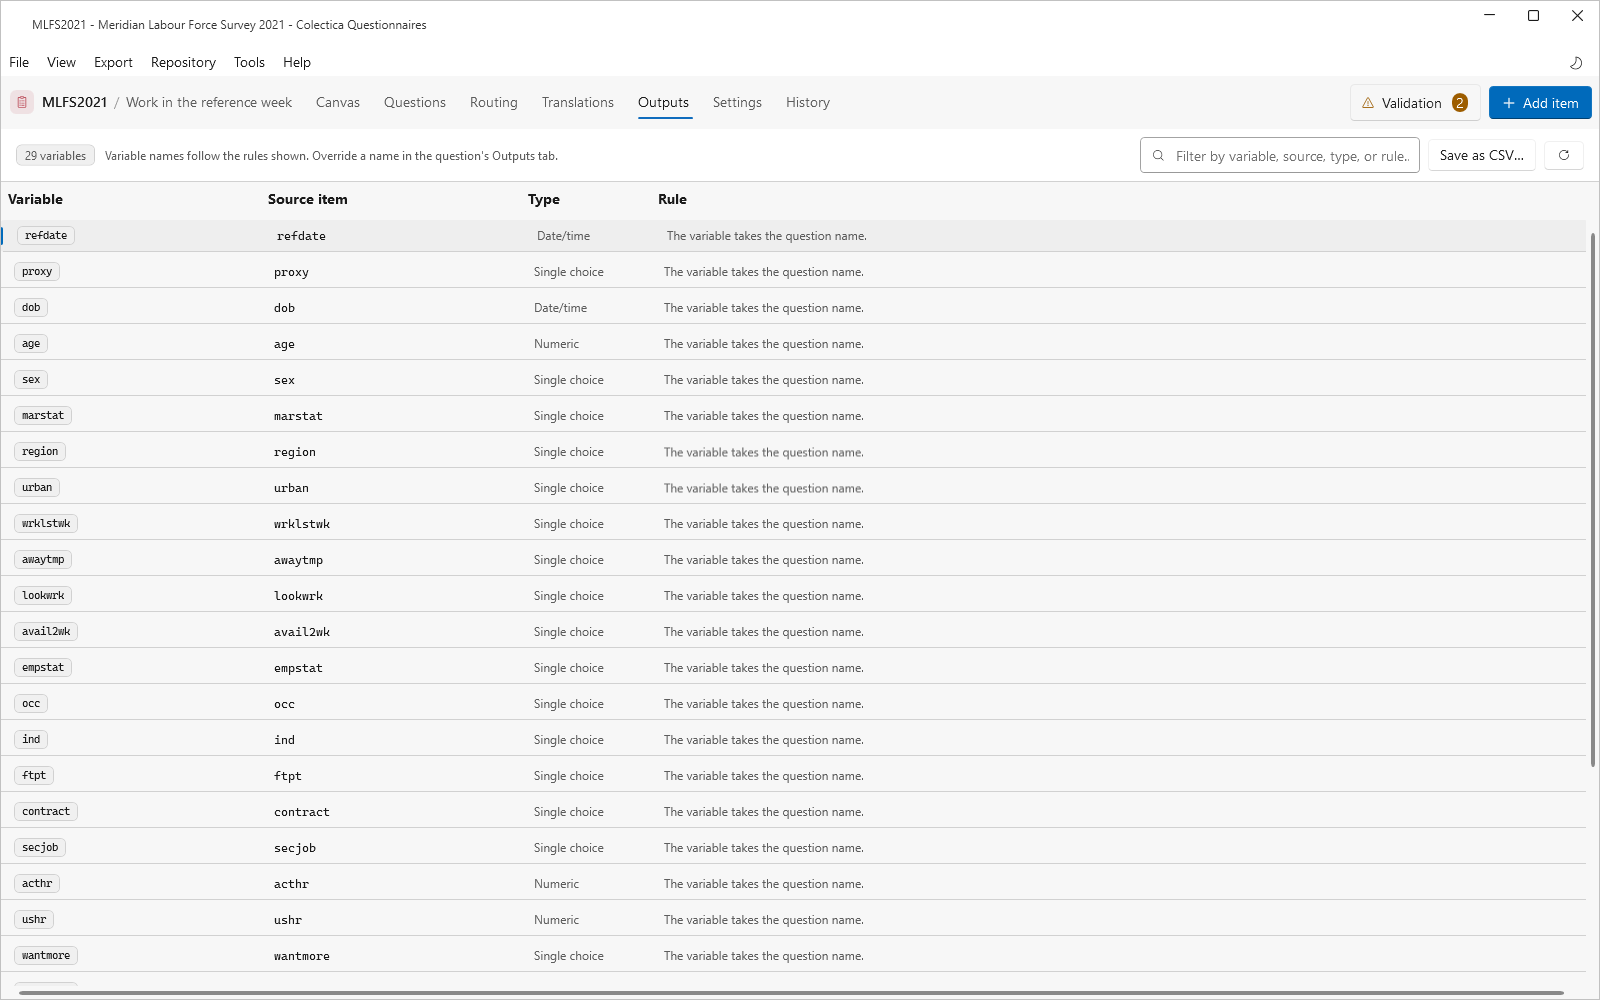The width and height of the screenshot is (1600, 1000).
Task: Click Save as CSV button
Action: [x=1482, y=155]
